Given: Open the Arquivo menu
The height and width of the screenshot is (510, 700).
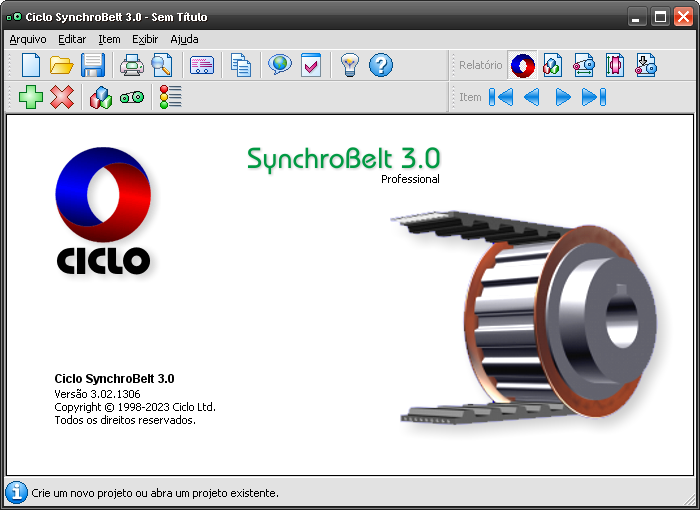Looking at the screenshot, I should [x=28, y=39].
